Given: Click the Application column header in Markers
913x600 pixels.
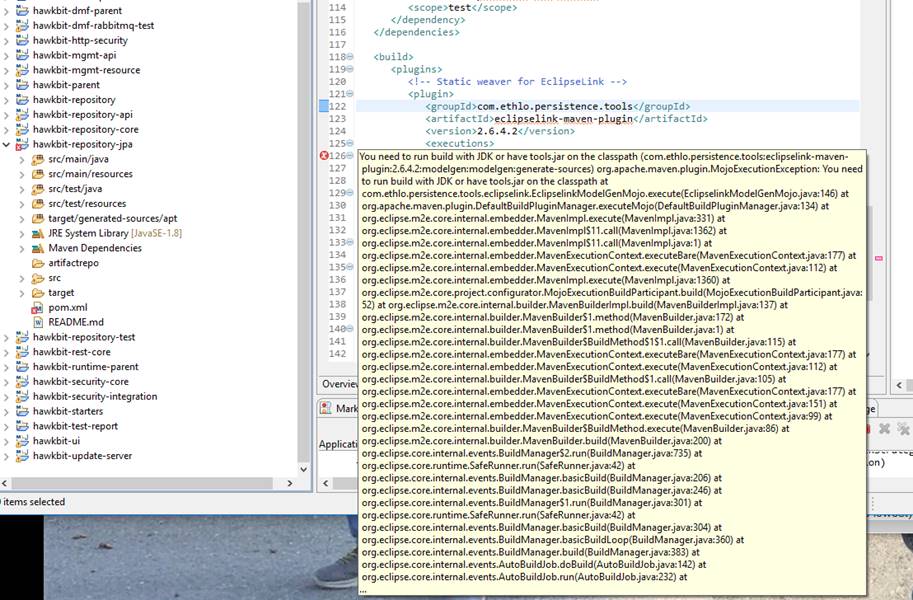Looking at the screenshot, I should [338, 444].
